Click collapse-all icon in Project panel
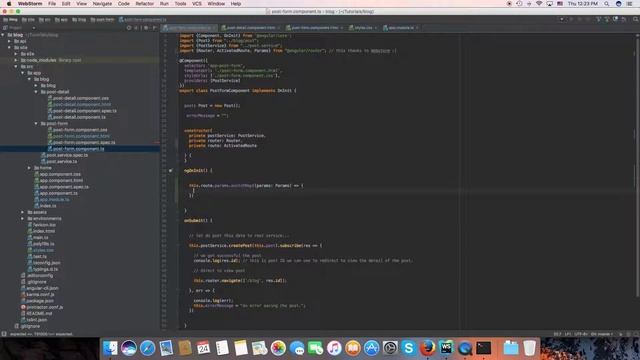The image size is (640, 360). [x=136, y=28]
